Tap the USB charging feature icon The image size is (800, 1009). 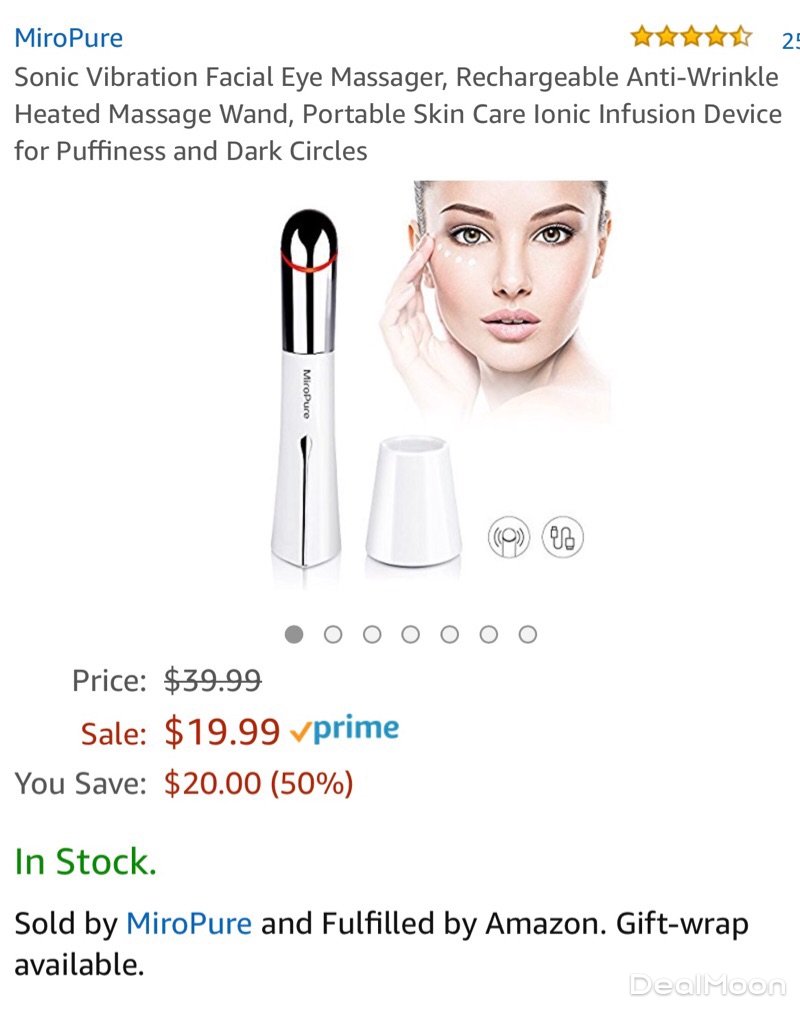[x=563, y=536]
